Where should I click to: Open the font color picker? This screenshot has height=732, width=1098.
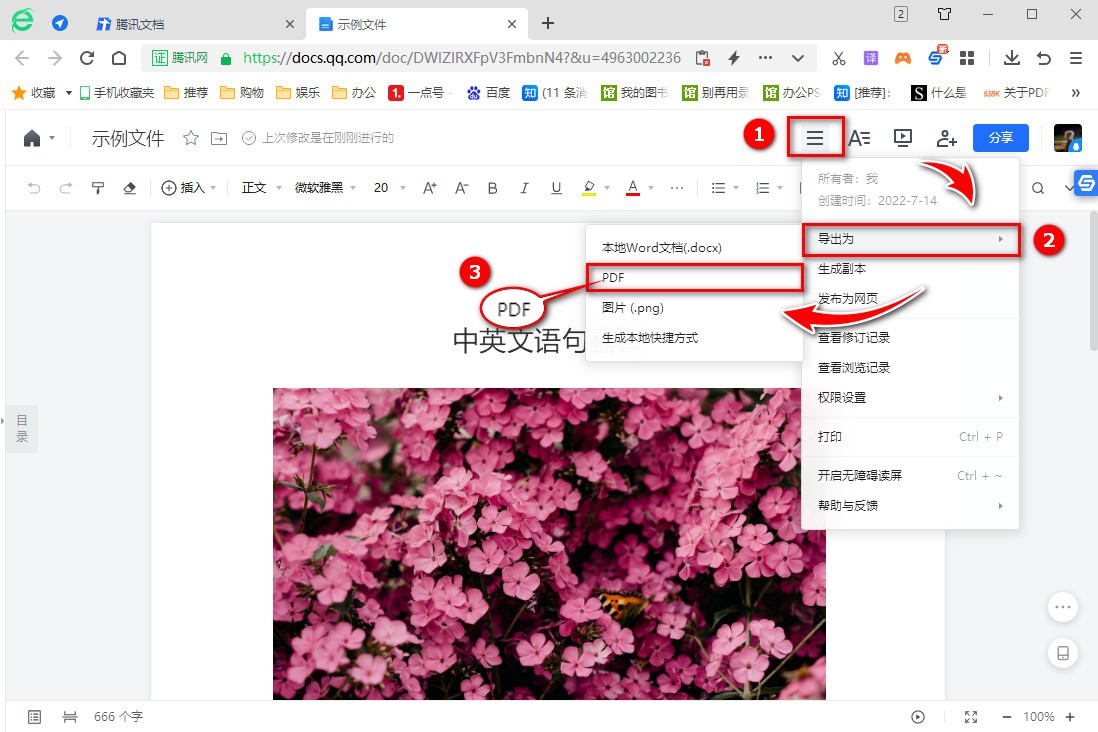pyautogui.click(x=633, y=187)
